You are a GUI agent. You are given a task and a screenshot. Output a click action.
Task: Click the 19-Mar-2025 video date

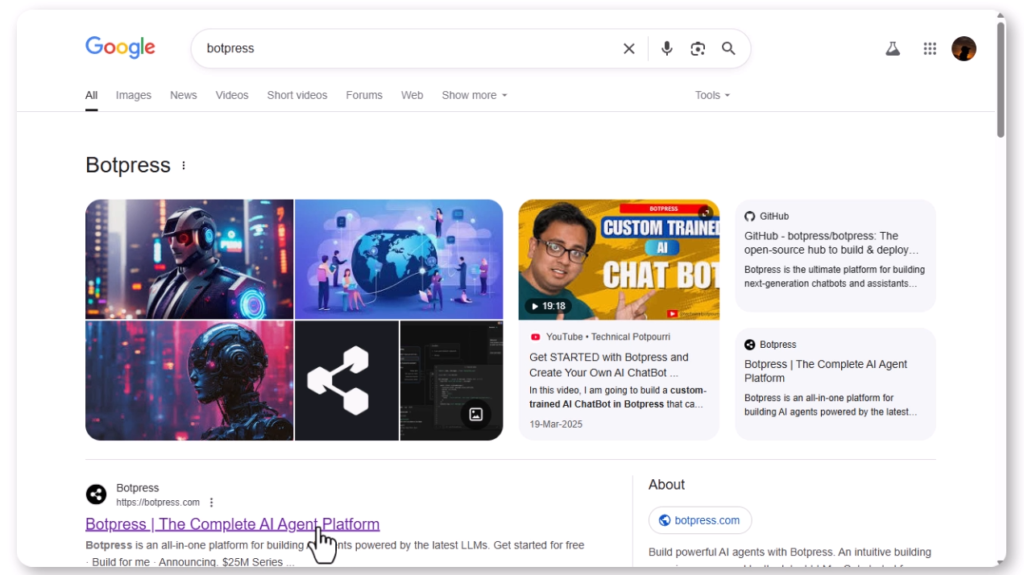point(556,424)
